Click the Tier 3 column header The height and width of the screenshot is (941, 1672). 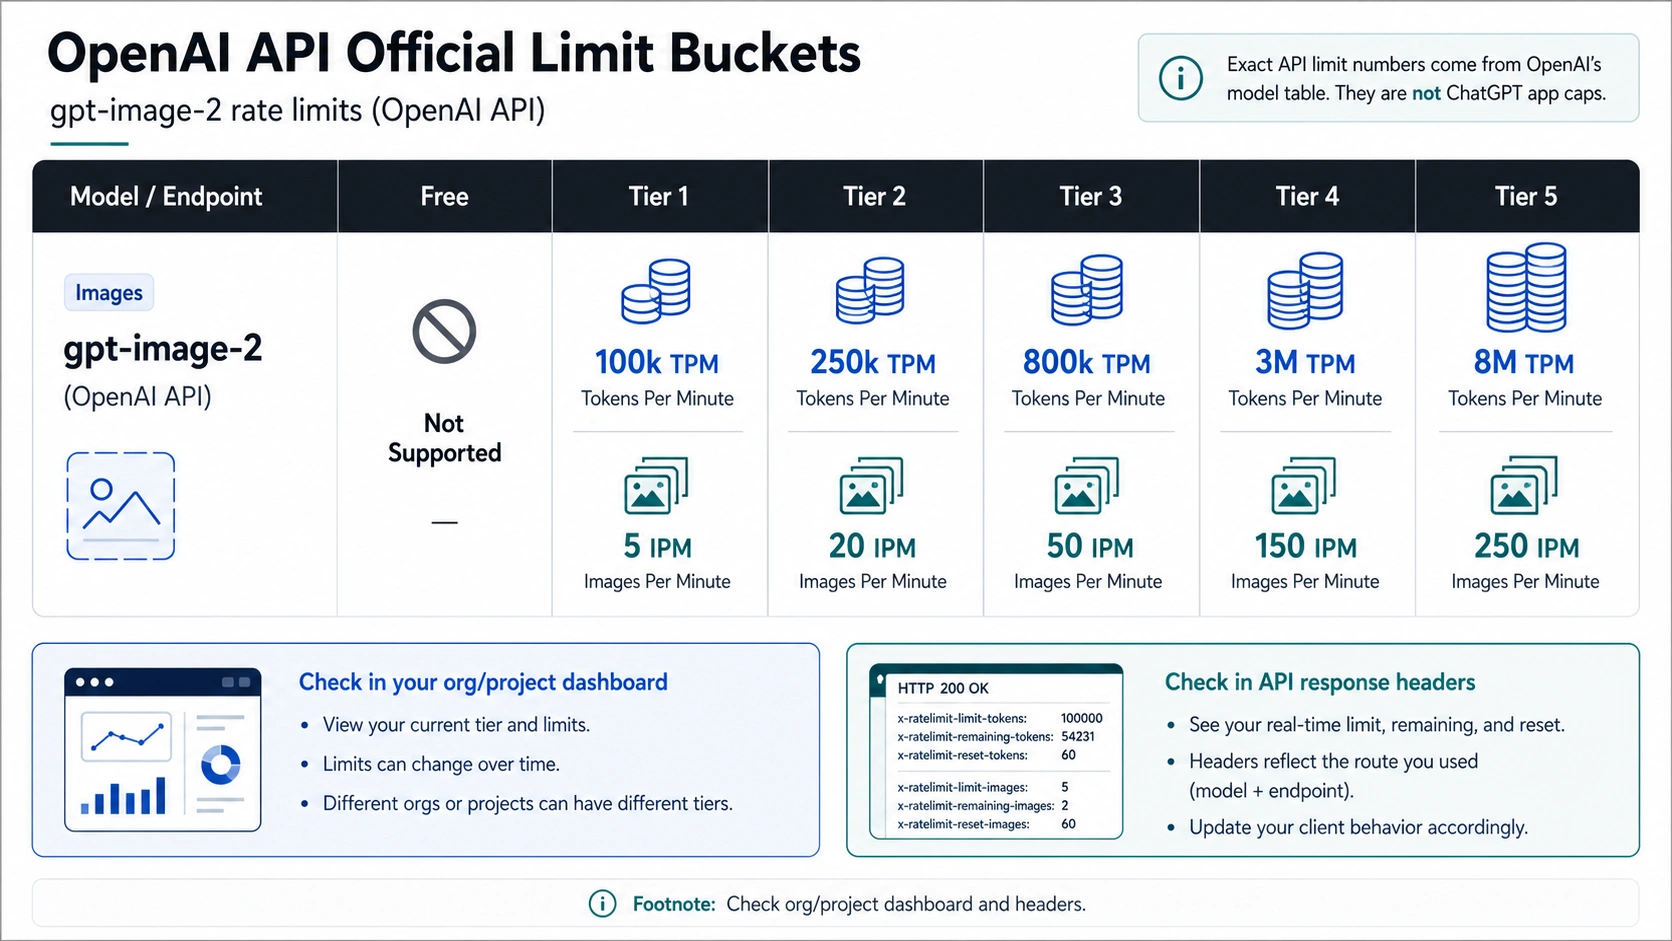coord(1090,196)
